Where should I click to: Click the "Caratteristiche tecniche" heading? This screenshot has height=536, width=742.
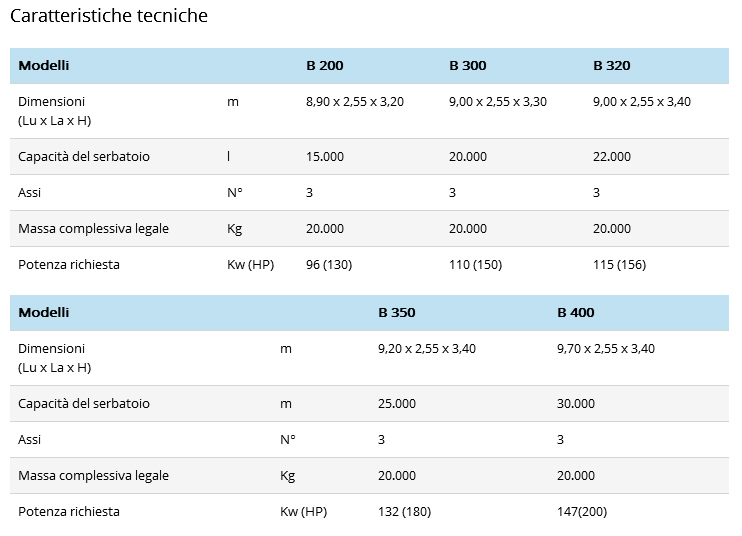109,17
